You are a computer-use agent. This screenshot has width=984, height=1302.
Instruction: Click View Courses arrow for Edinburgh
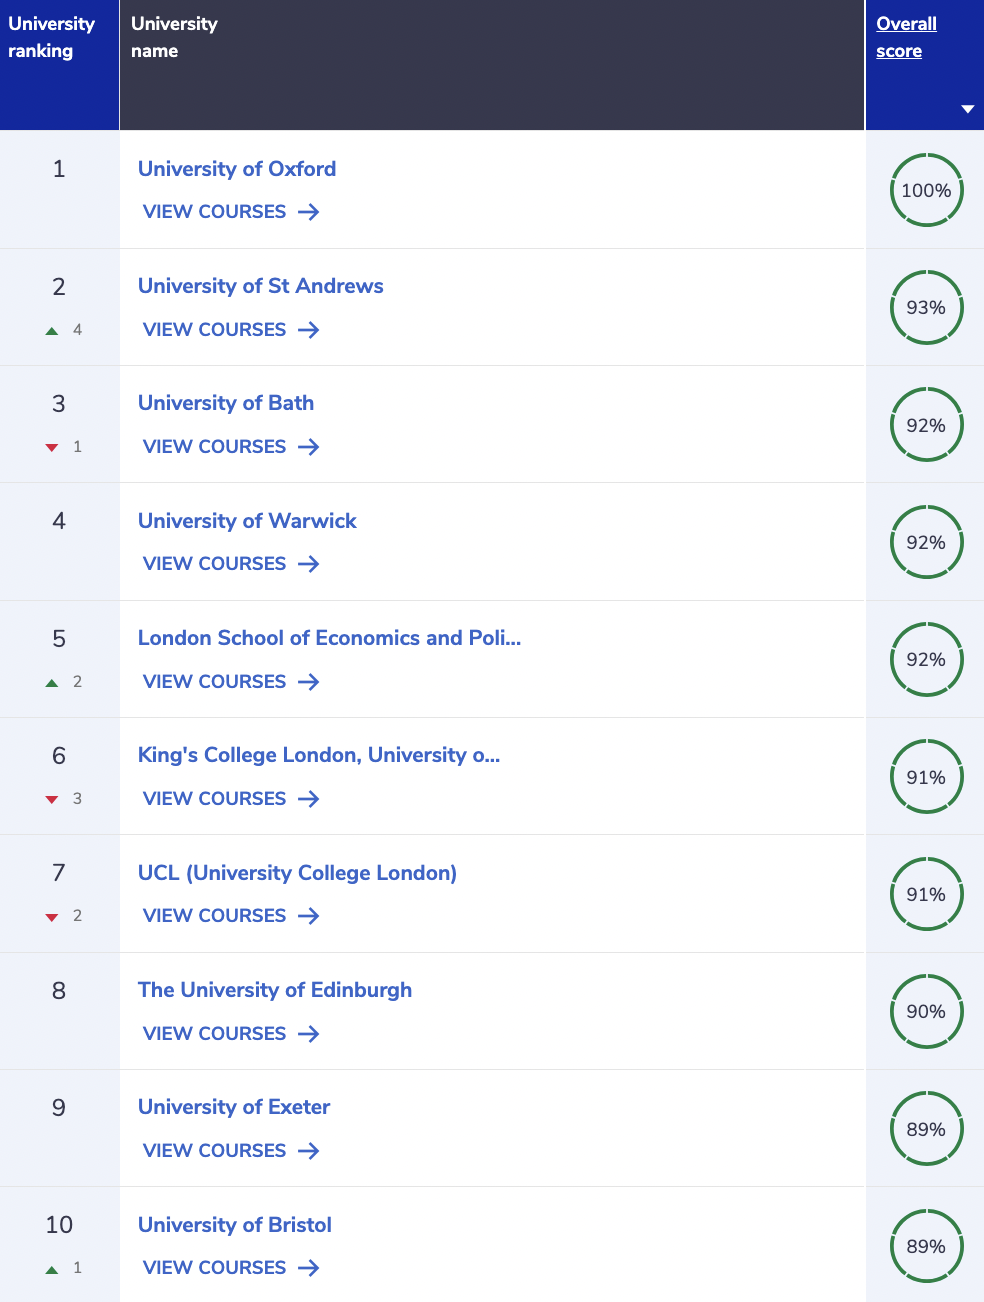point(309,1034)
